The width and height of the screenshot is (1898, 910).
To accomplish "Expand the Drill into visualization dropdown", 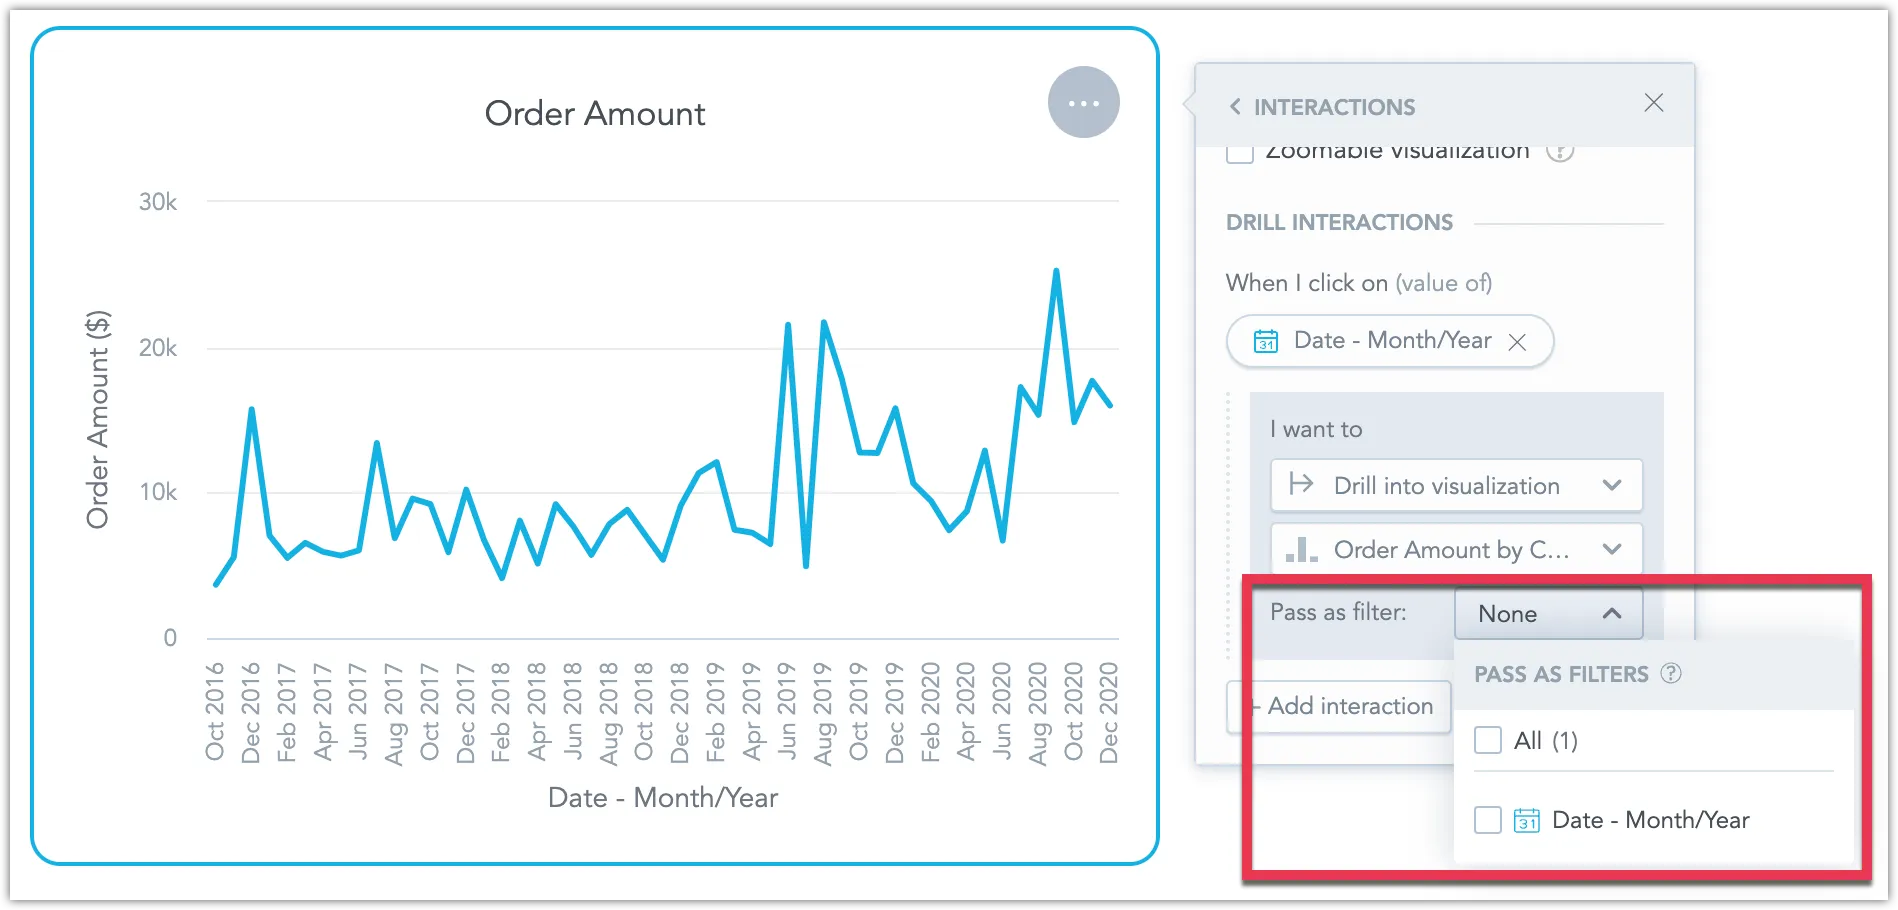I will 1611,485.
